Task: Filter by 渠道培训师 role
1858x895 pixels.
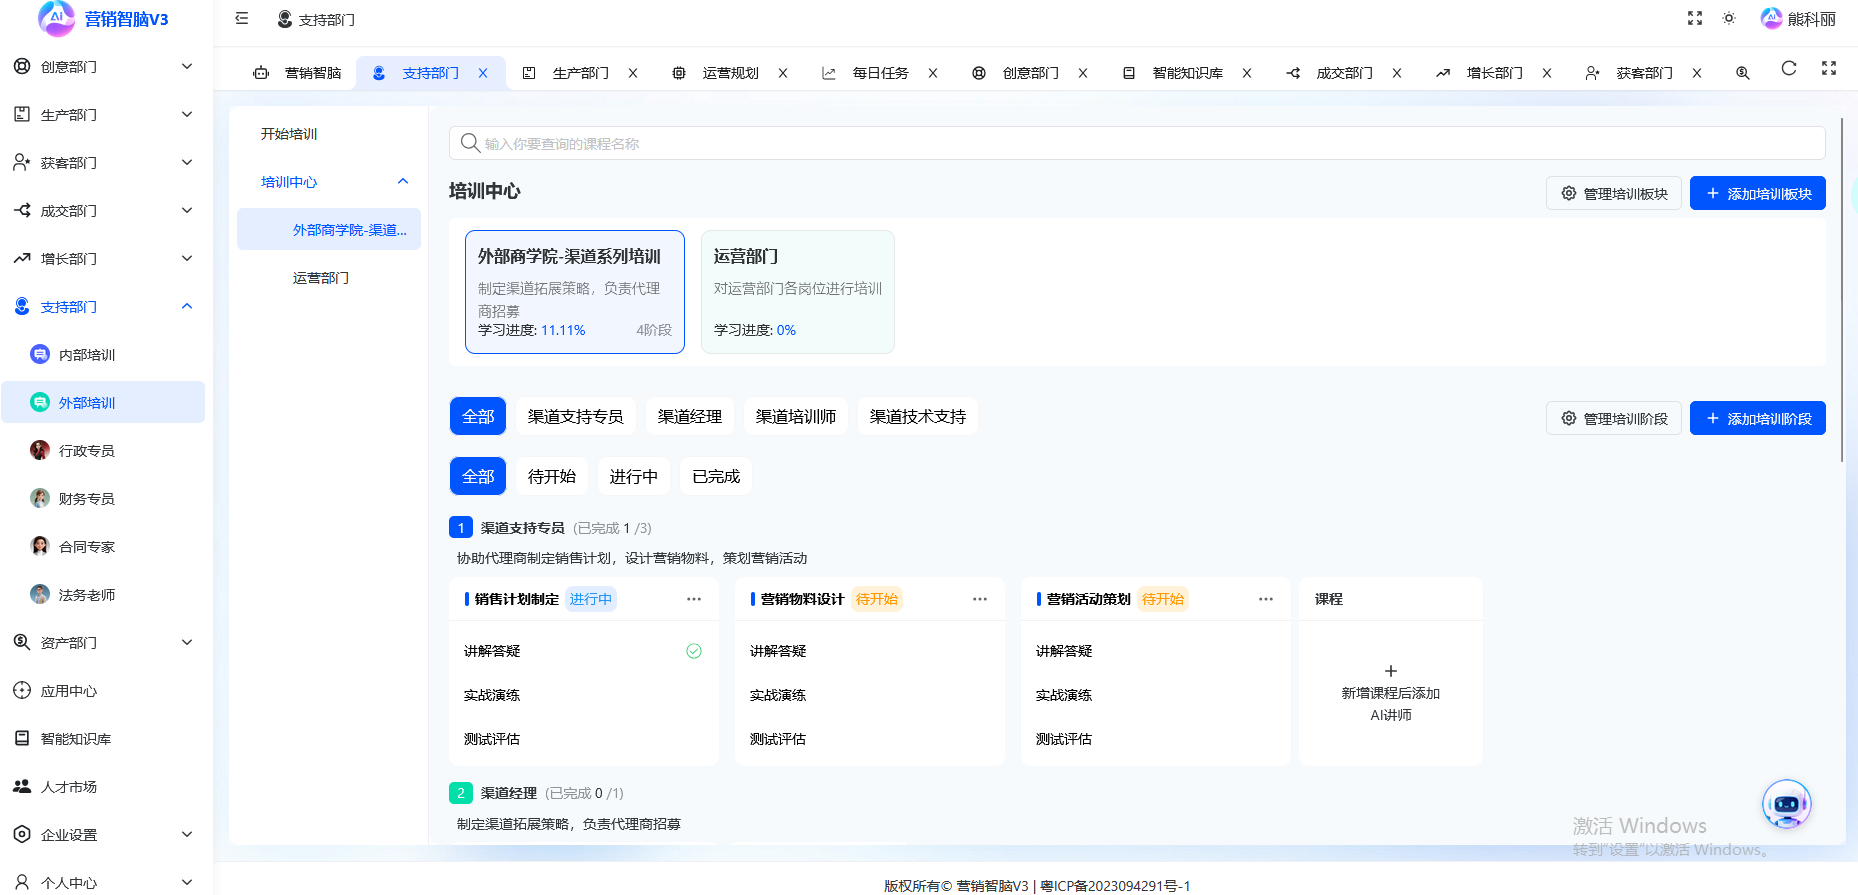Action: [x=796, y=416]
